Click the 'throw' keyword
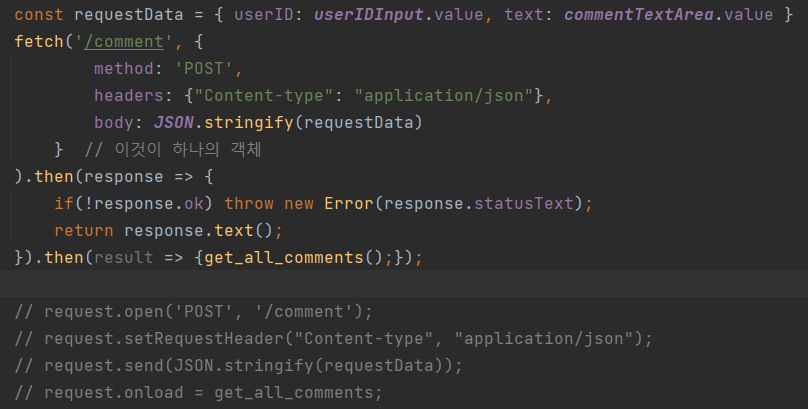This screenshot has height=409, width=808. coord(249,203)
